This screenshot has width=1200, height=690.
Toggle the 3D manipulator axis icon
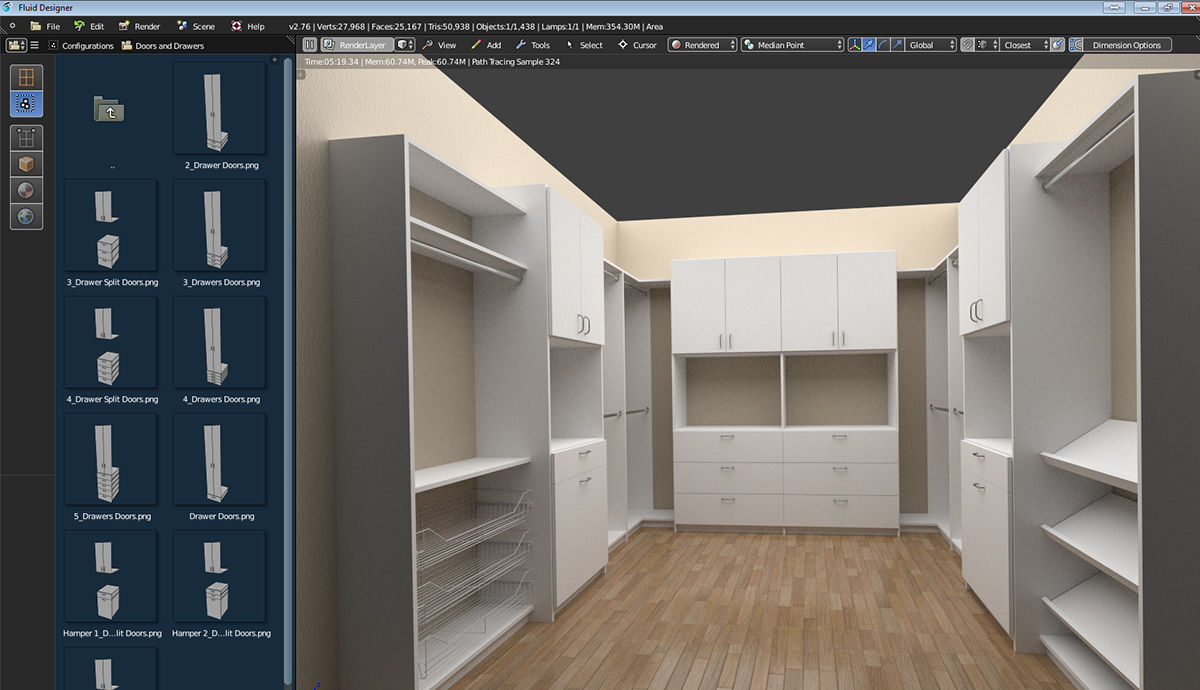point(854,45)
